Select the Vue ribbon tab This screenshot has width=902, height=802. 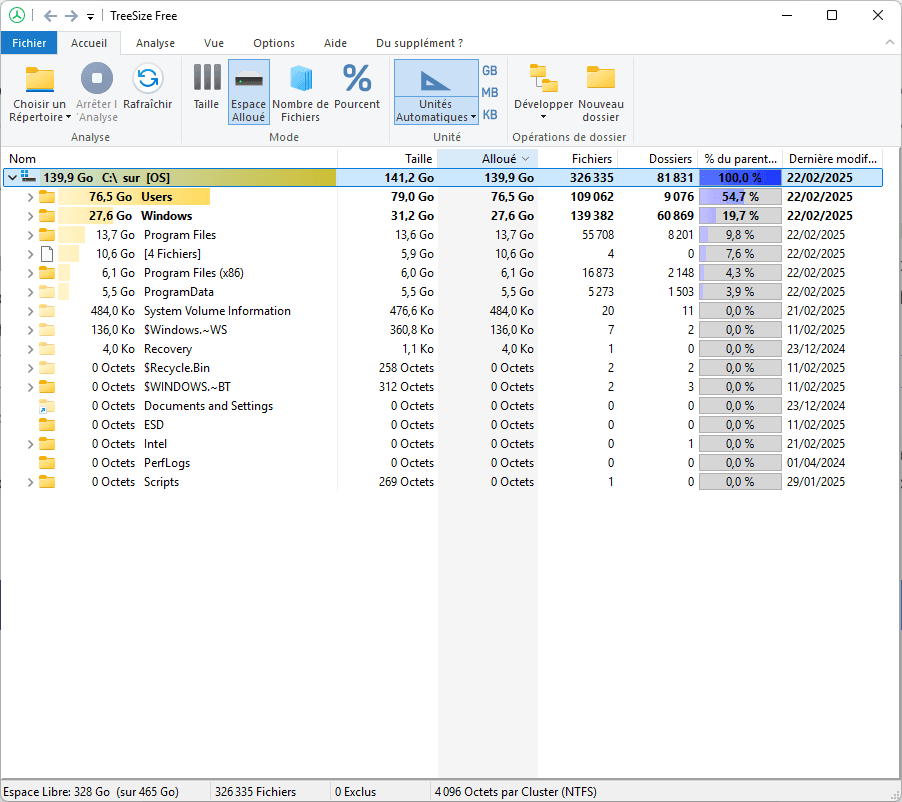(214, 43)
